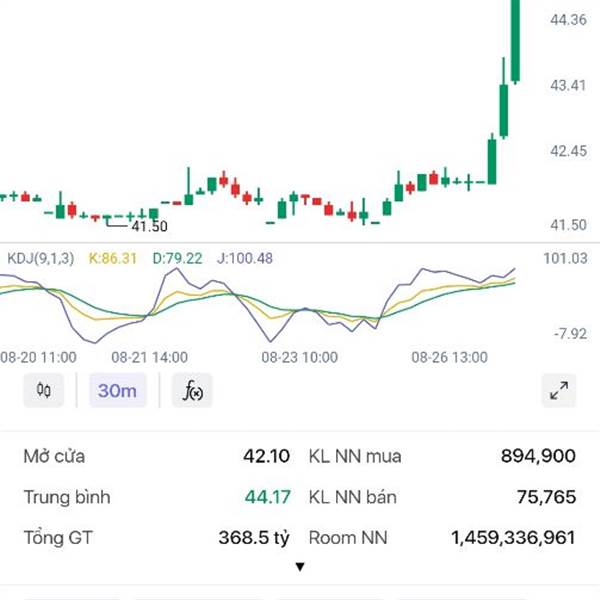Select the 08-23 10:00 time axis label
Viewport: 600px width, 600px height.
tap(300, 357)
